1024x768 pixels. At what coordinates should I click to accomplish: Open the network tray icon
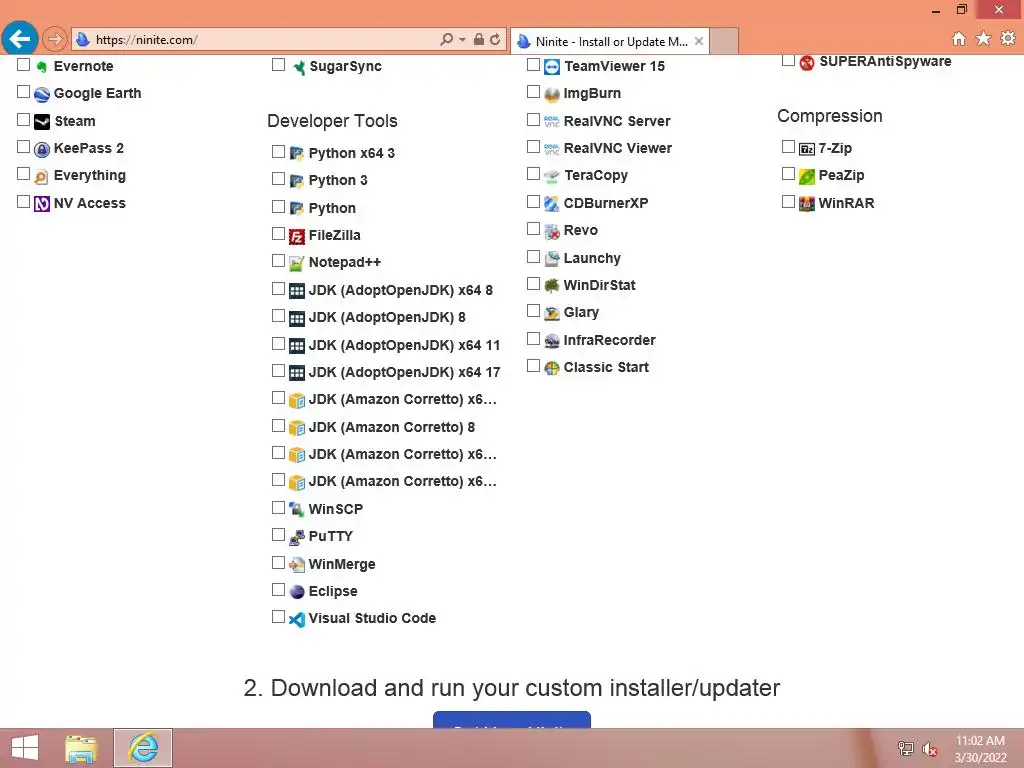tap(905, 748)
